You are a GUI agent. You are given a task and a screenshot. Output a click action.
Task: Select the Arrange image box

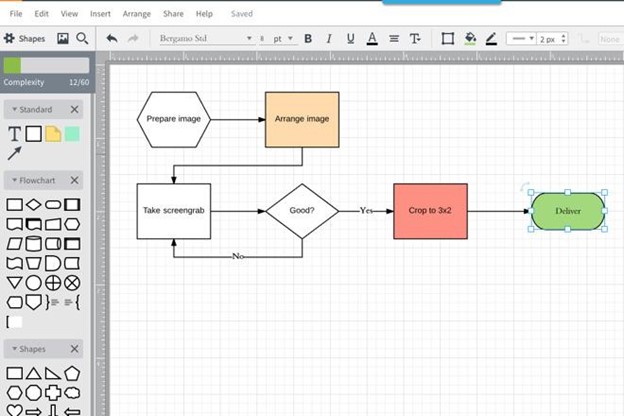pos(302,119)
